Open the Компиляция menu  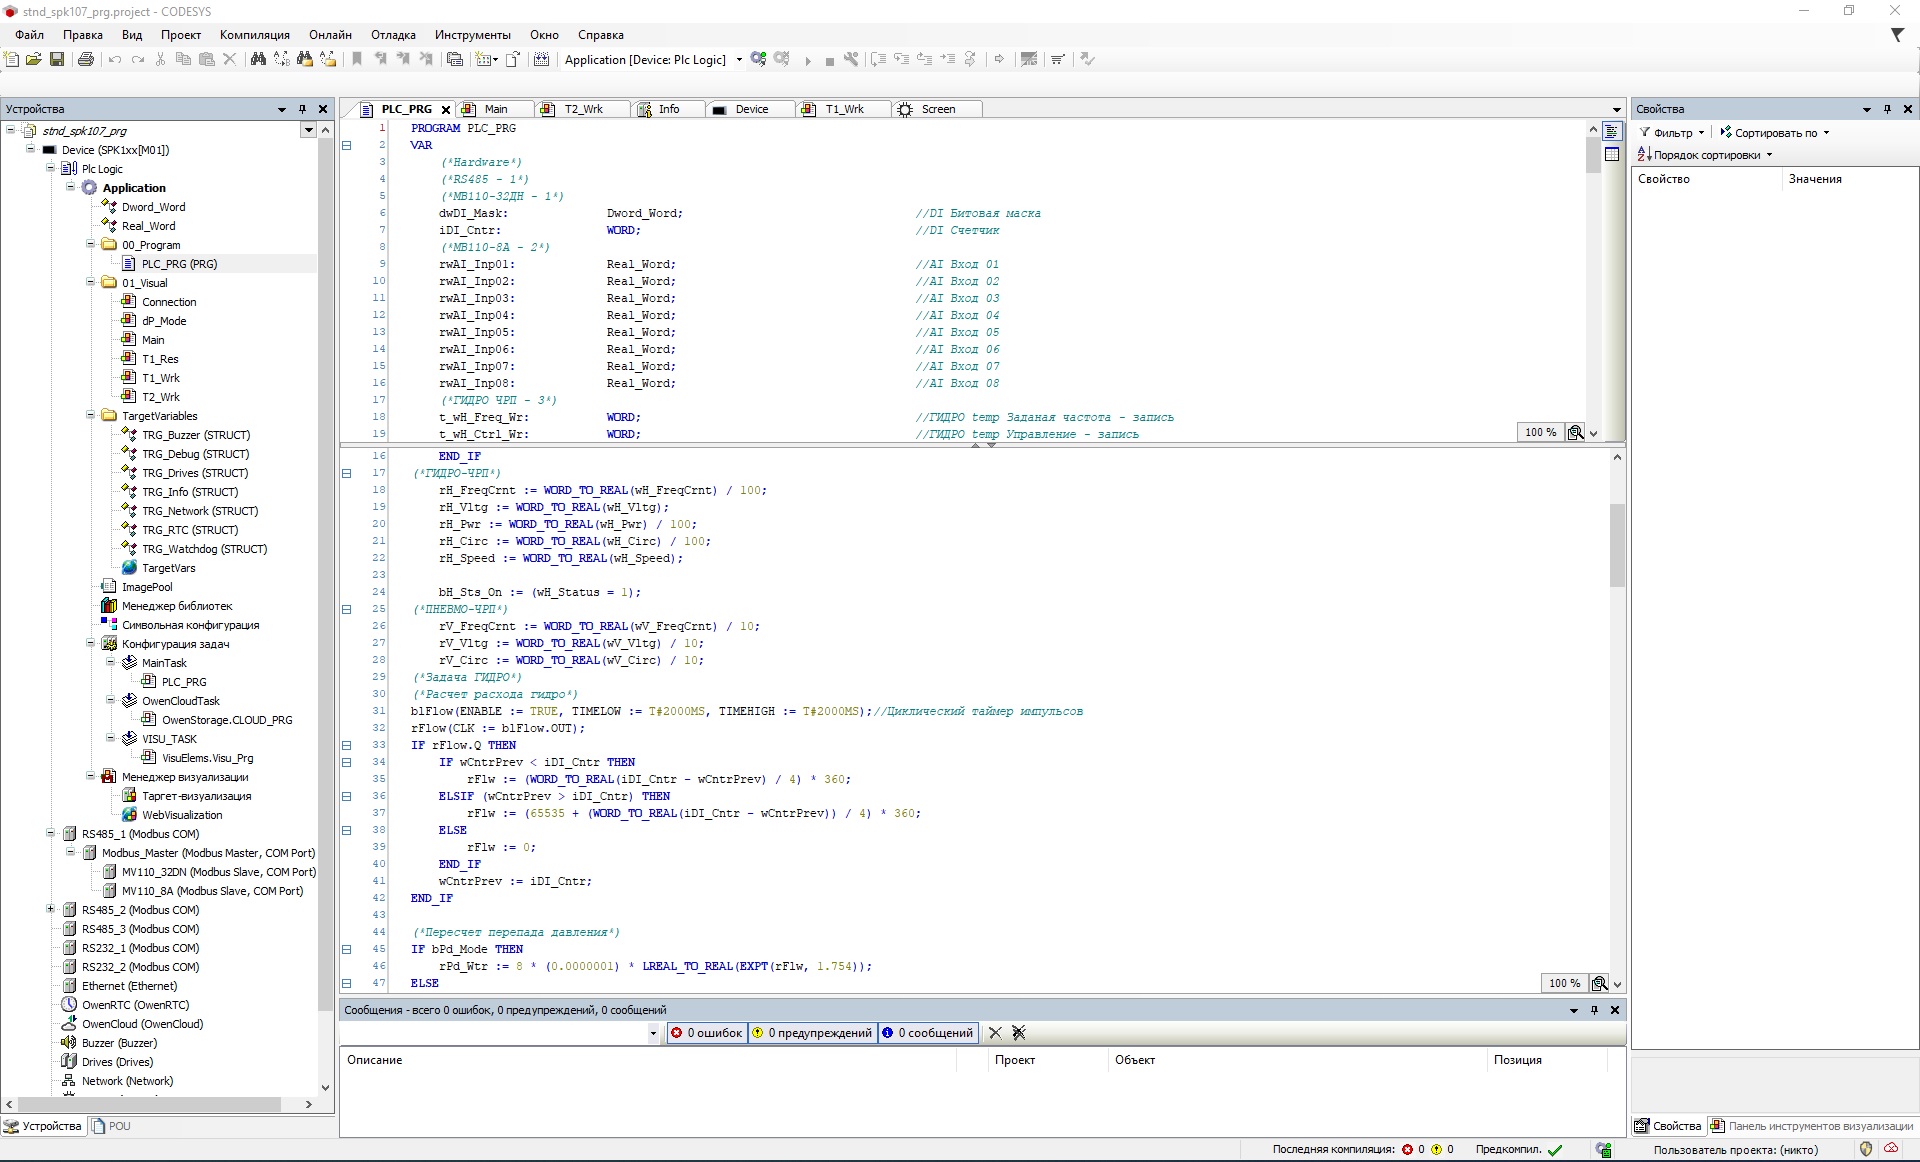pyautogui.click(x=254, y=35)
